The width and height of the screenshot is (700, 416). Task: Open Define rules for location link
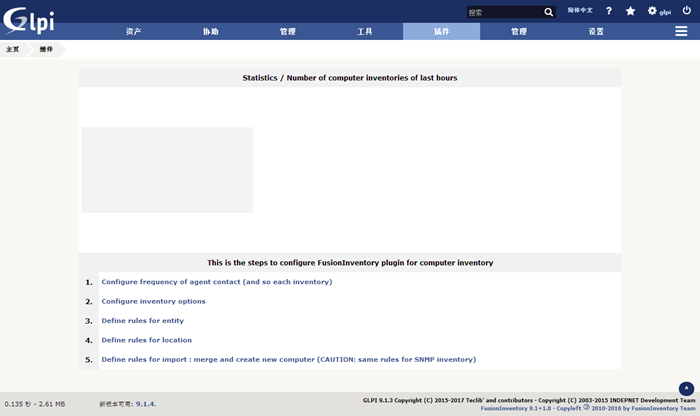tap(146, 340)
